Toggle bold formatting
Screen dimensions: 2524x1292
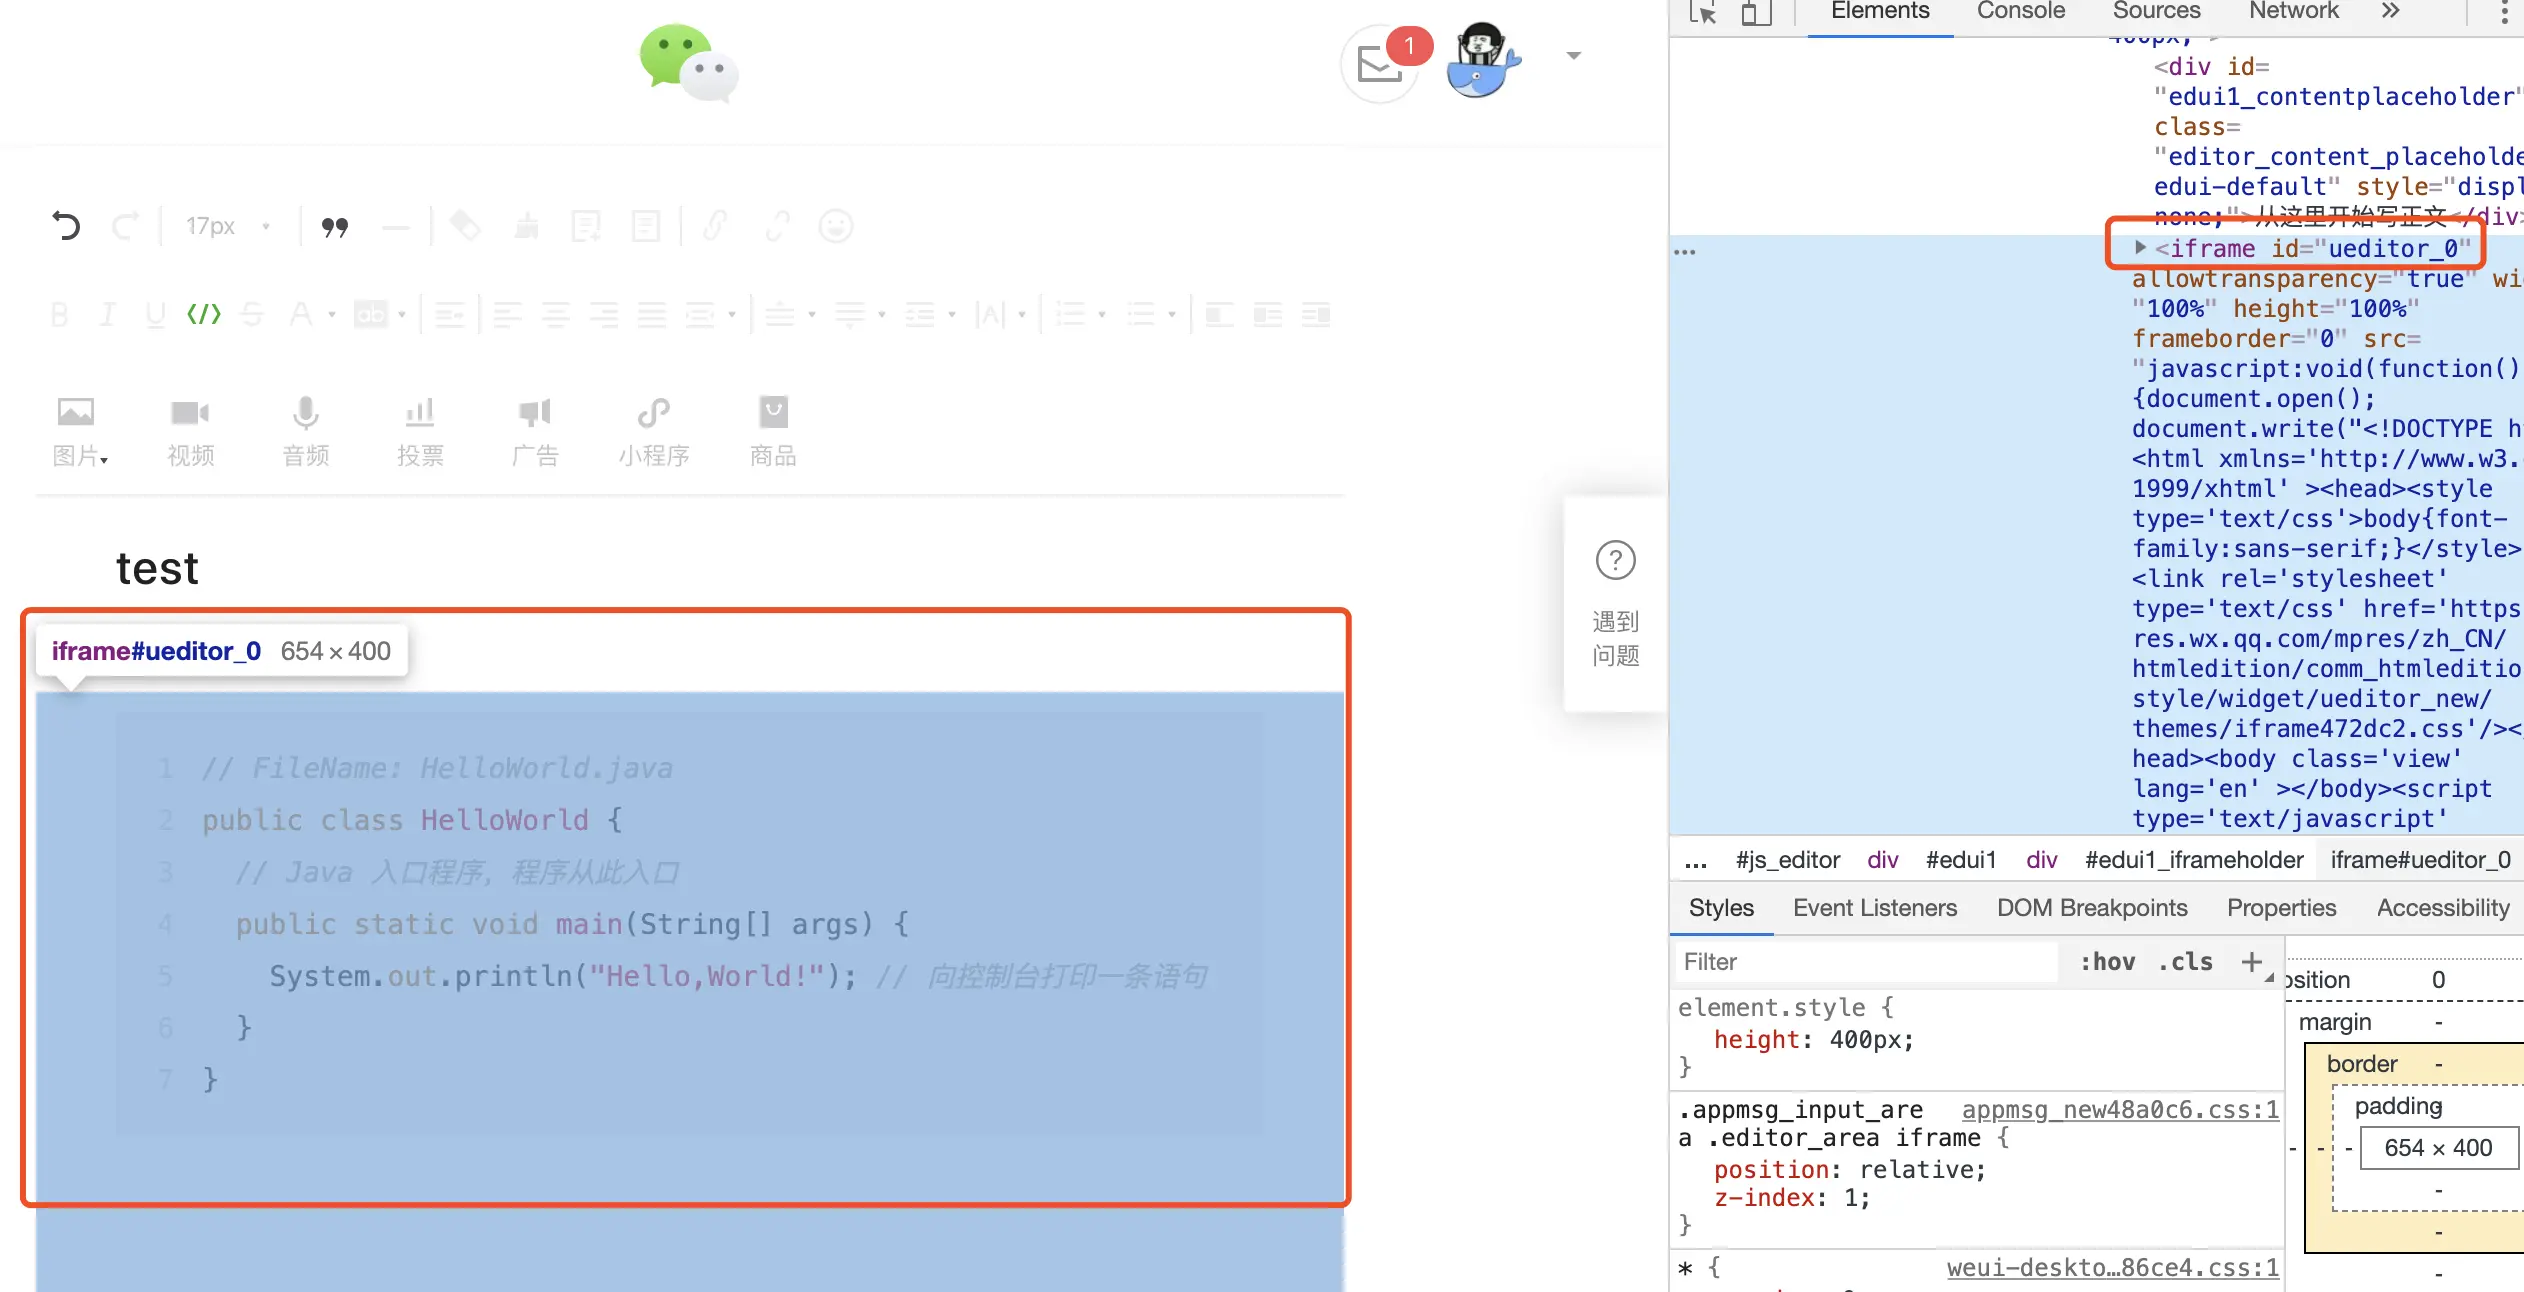click(x=59, y=313)
